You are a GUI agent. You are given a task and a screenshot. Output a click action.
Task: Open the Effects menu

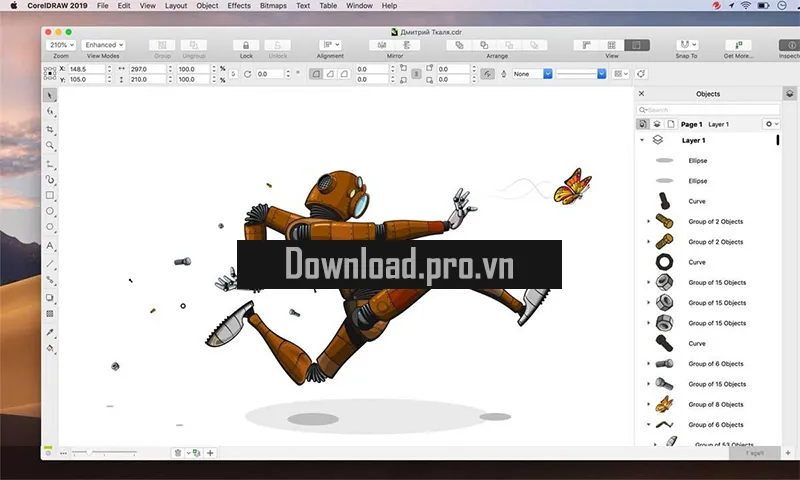click(x=239, y=6)
